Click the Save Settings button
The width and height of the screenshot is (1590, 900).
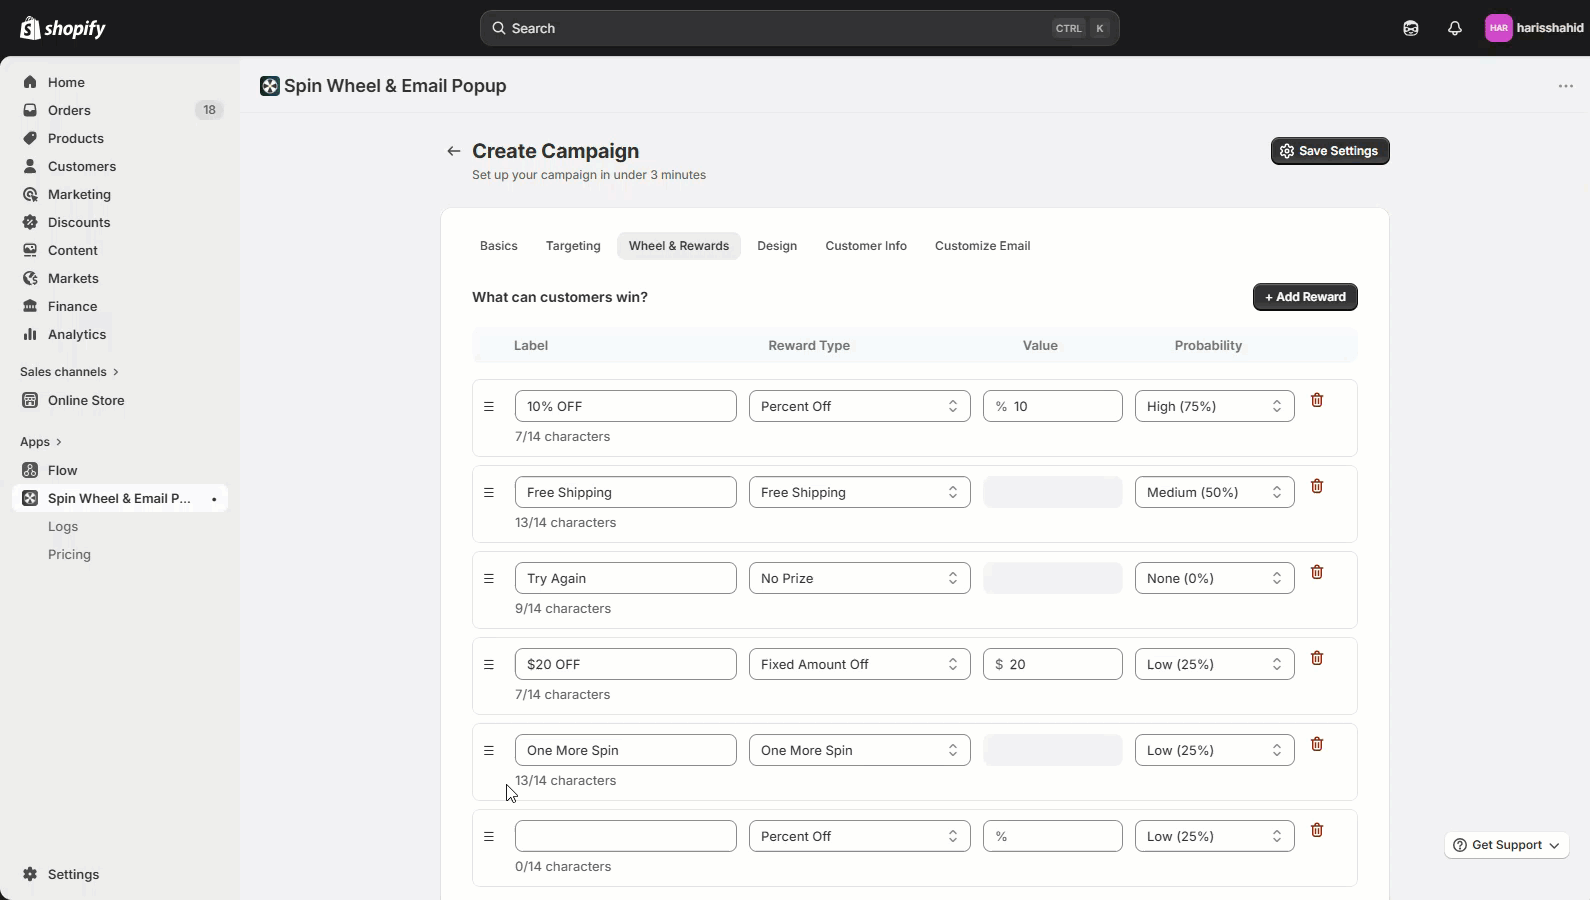[1330, 151]
